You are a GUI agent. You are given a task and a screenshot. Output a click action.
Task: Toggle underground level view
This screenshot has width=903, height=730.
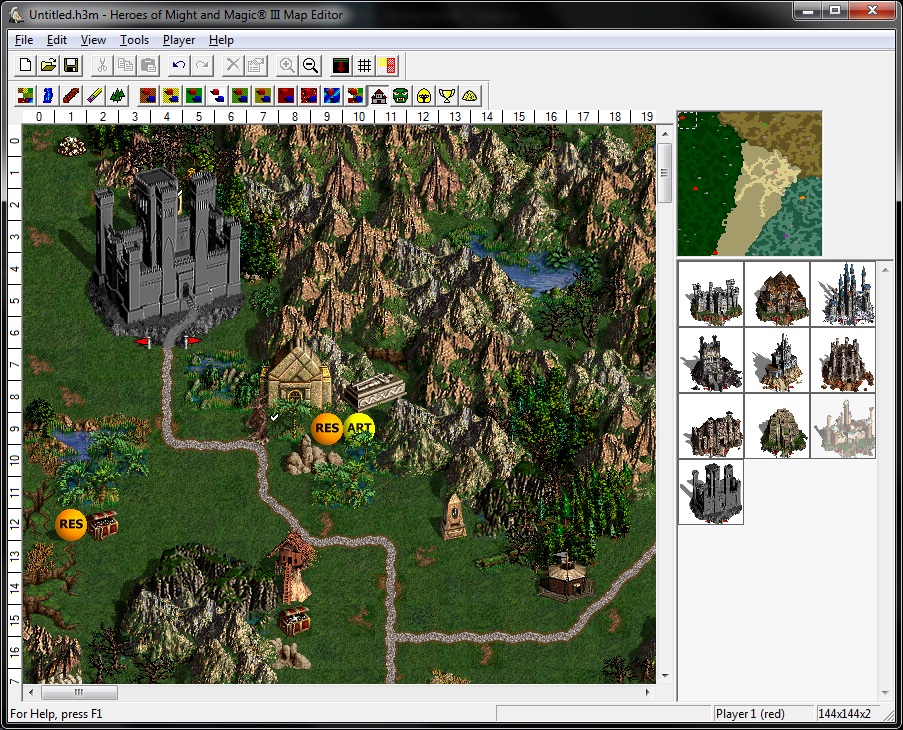pos(341,65)
